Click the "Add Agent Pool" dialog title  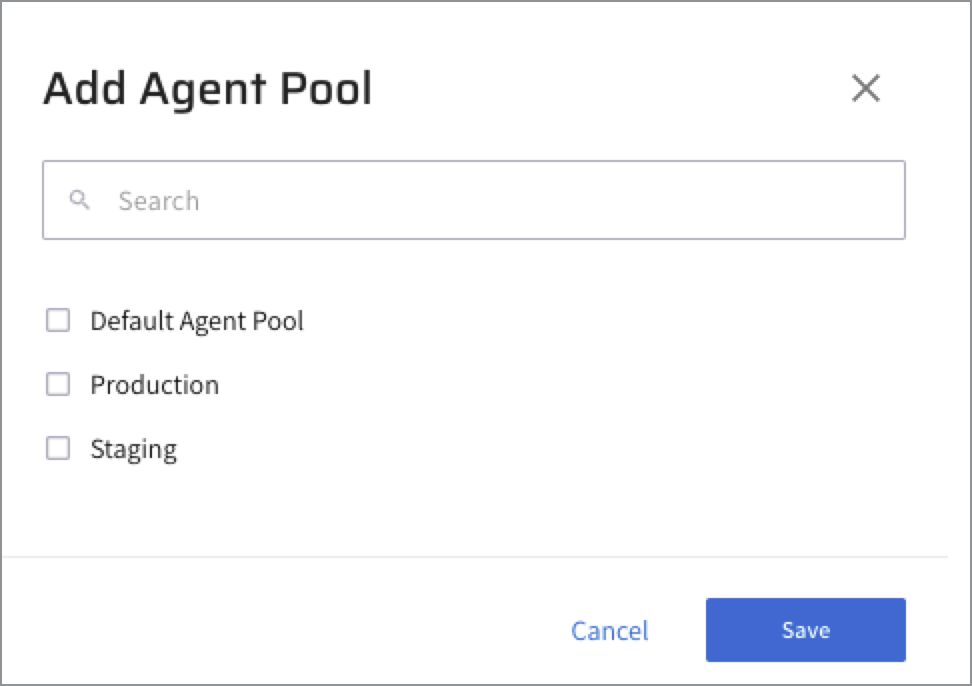click(x=207, y=90)
